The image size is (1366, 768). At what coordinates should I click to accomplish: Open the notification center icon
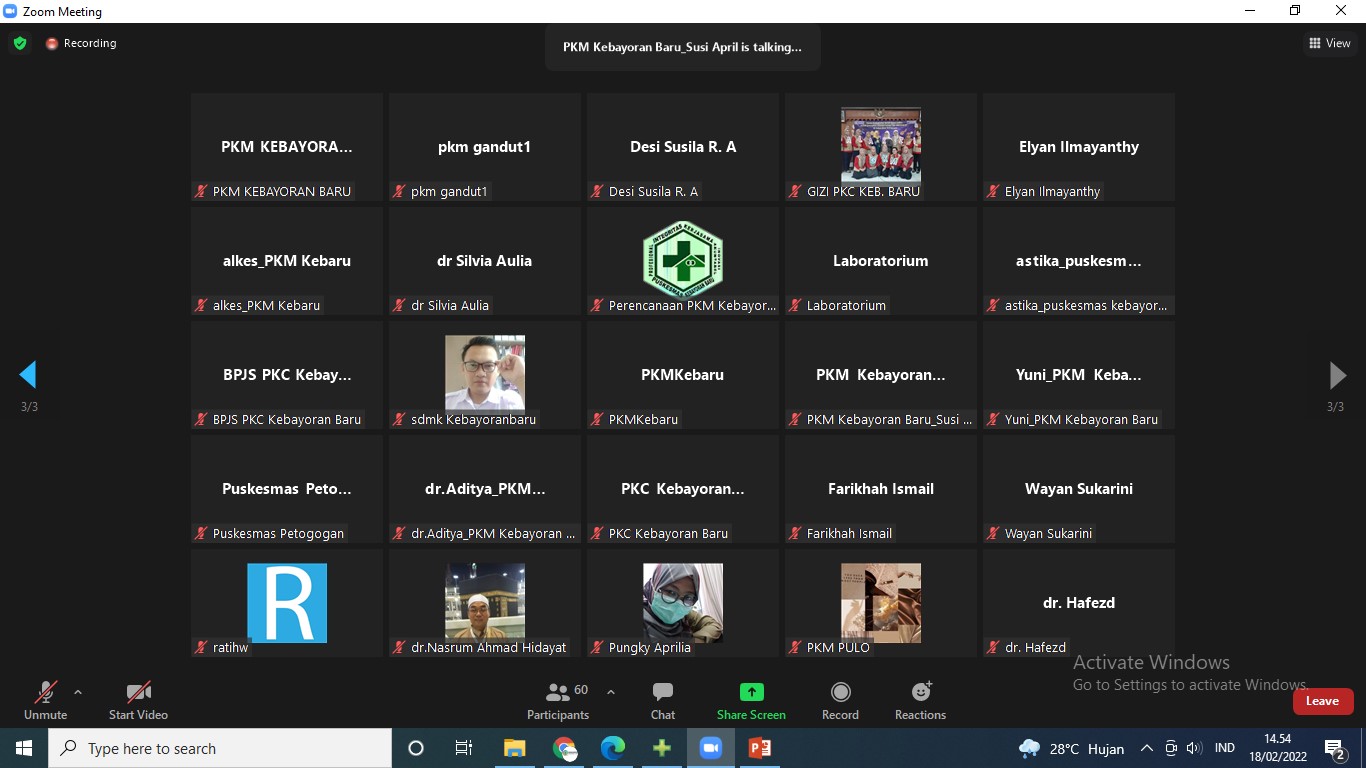(1335, 749)
